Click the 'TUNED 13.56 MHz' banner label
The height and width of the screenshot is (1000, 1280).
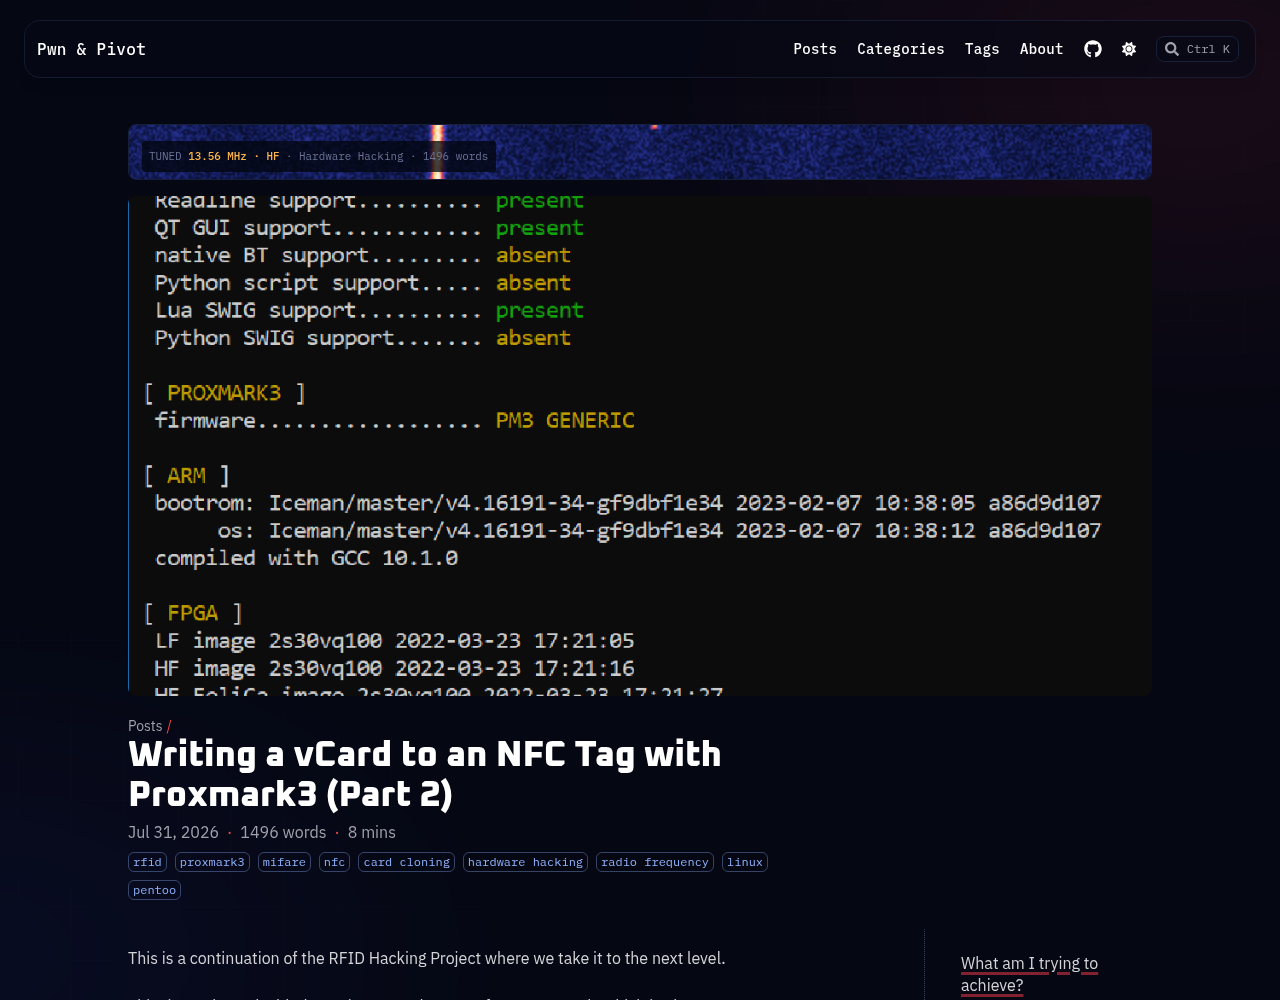198,156
